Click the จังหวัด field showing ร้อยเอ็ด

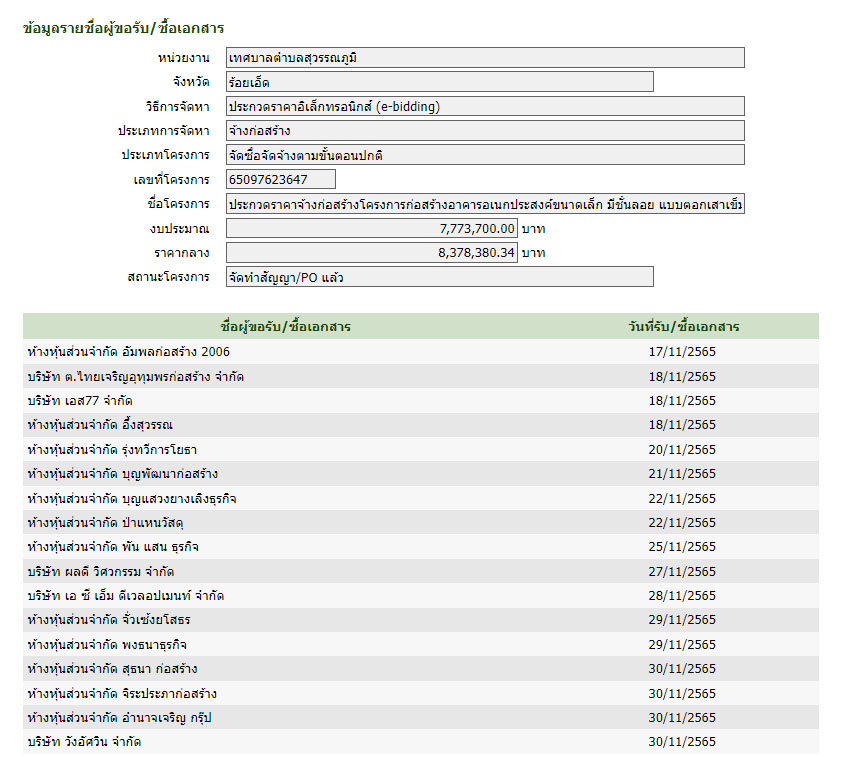439,82
